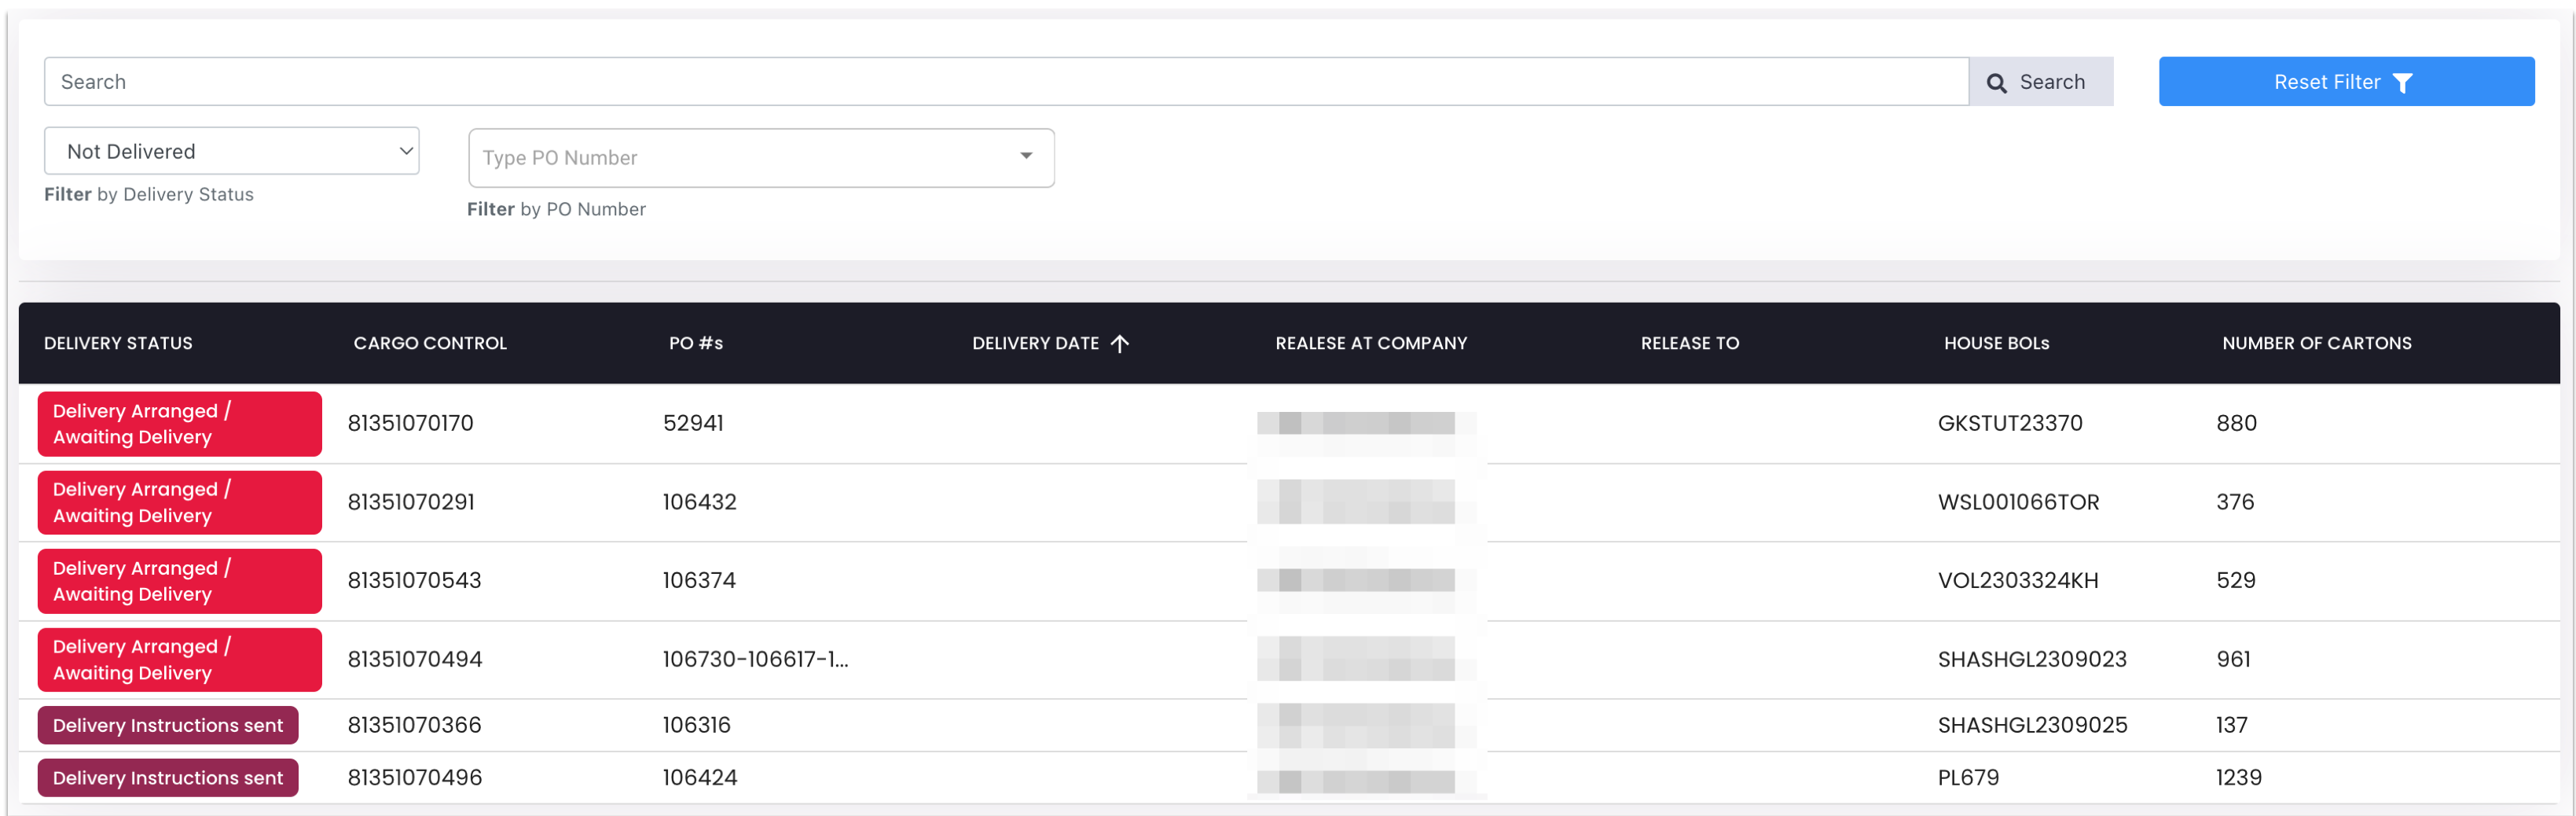Click the funnel icon on Reset Filter
This screenshot has width=2576, height=816.
pos(2402,83)
